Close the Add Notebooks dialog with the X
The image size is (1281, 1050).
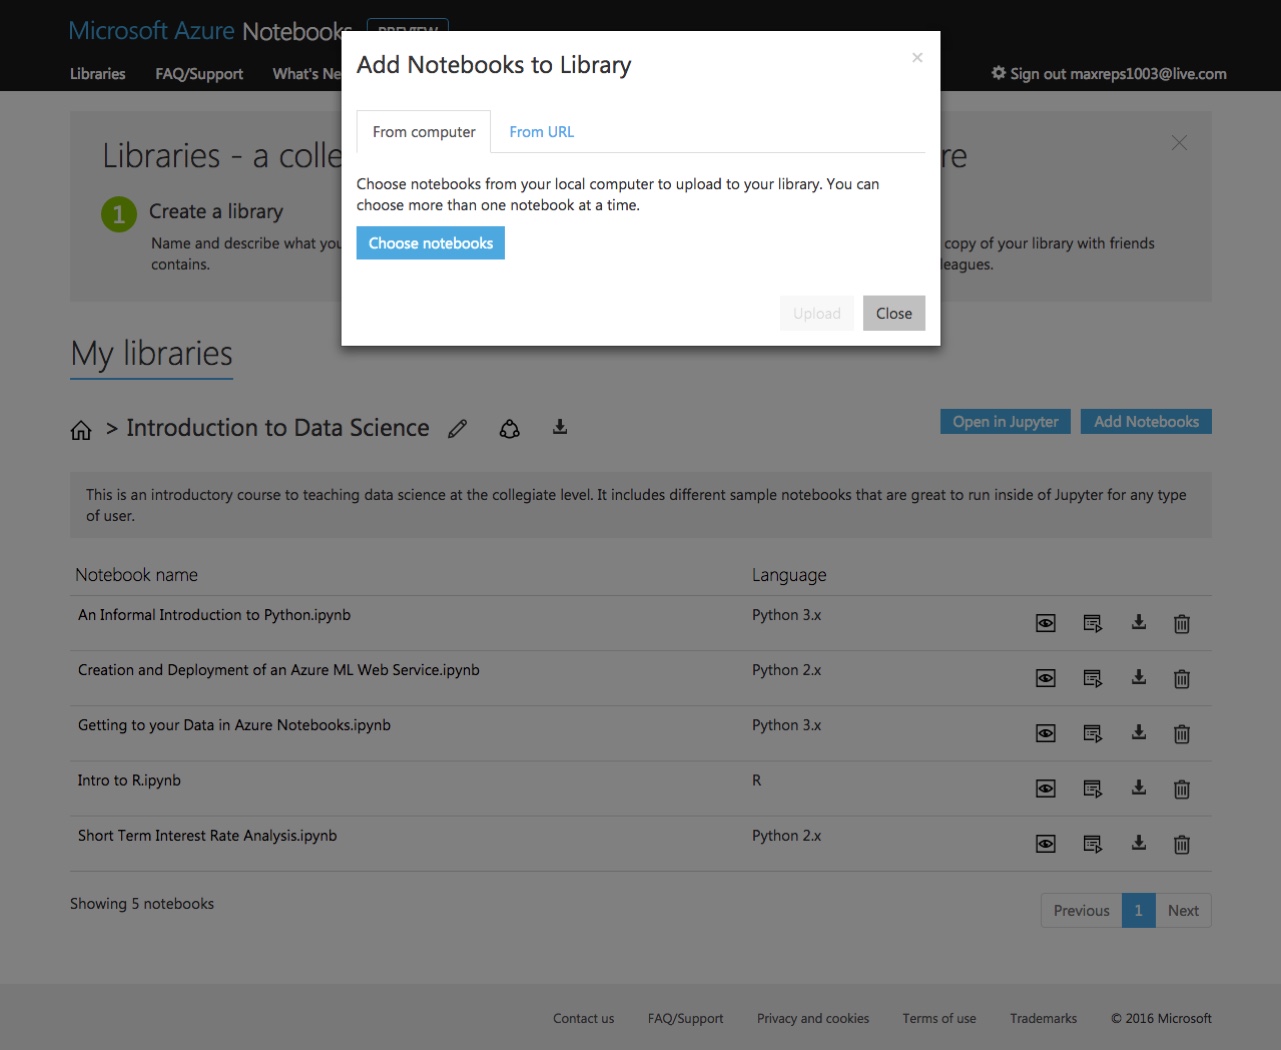point(917,58)
